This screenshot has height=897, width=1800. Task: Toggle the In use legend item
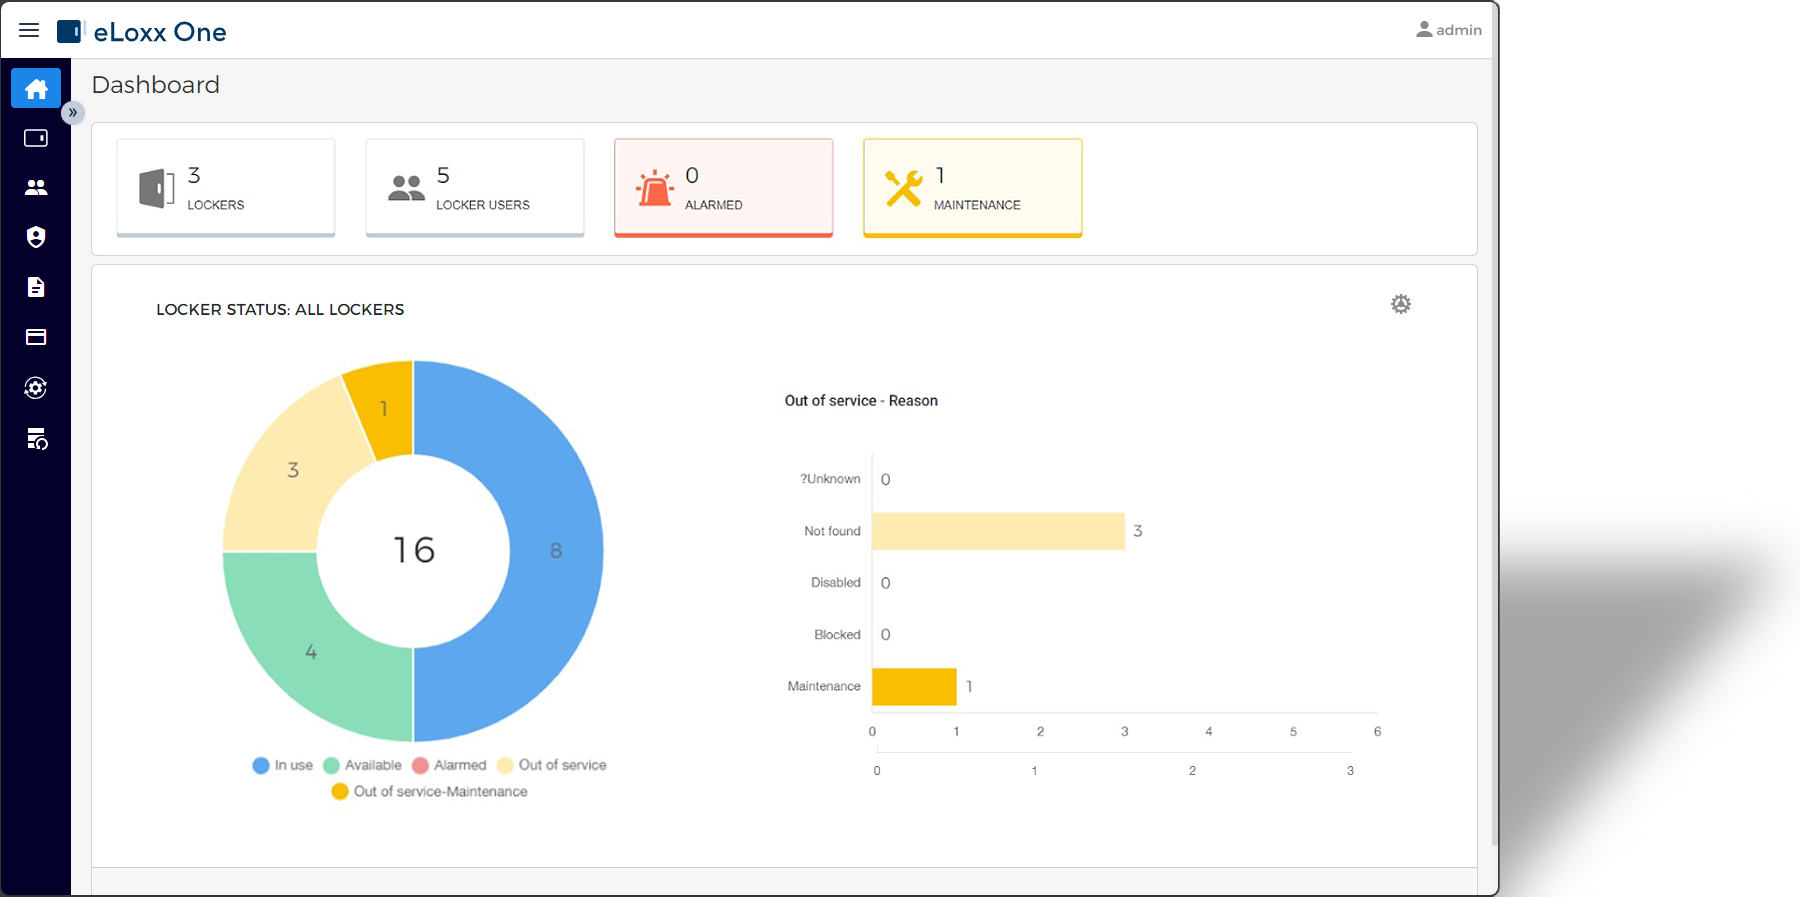click(283, 765)
